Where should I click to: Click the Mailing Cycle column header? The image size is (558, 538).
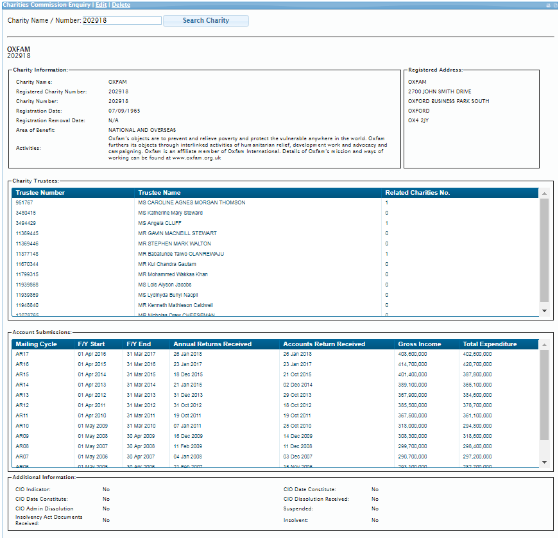click(x=43, y=344)
